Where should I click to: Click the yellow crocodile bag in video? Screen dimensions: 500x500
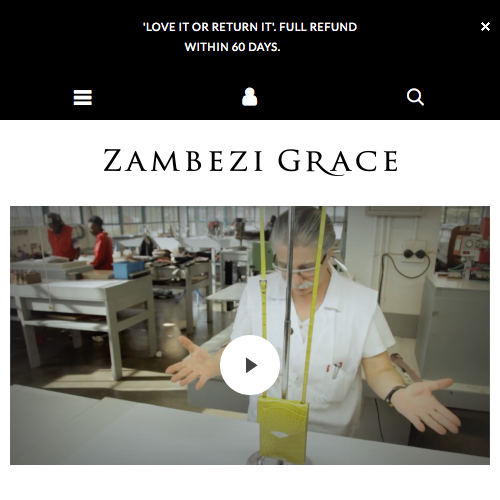click(x=283, y=428)
